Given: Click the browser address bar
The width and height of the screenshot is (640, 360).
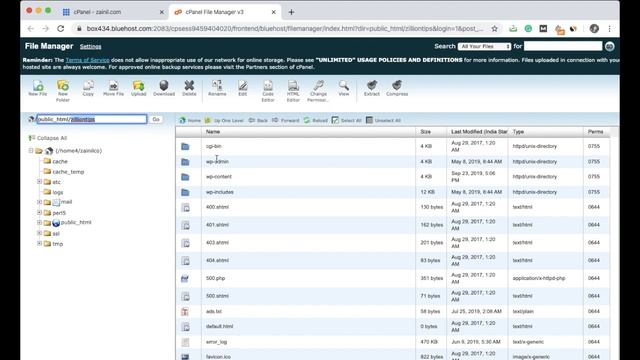Looking at the screenshot, I should [x=284, y=29].
